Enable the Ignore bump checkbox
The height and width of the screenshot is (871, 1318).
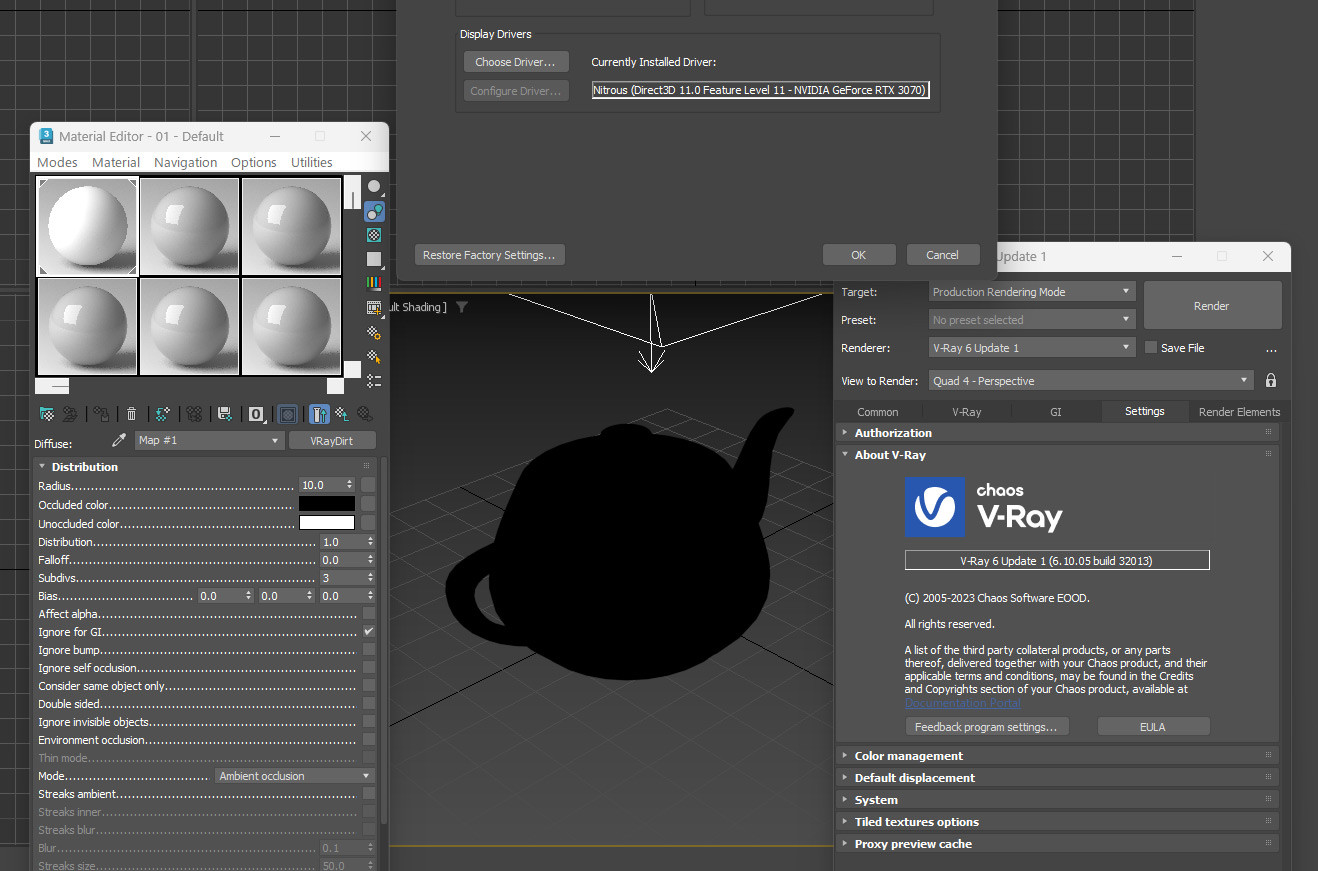pyautogui.click(x=369, y=650)
